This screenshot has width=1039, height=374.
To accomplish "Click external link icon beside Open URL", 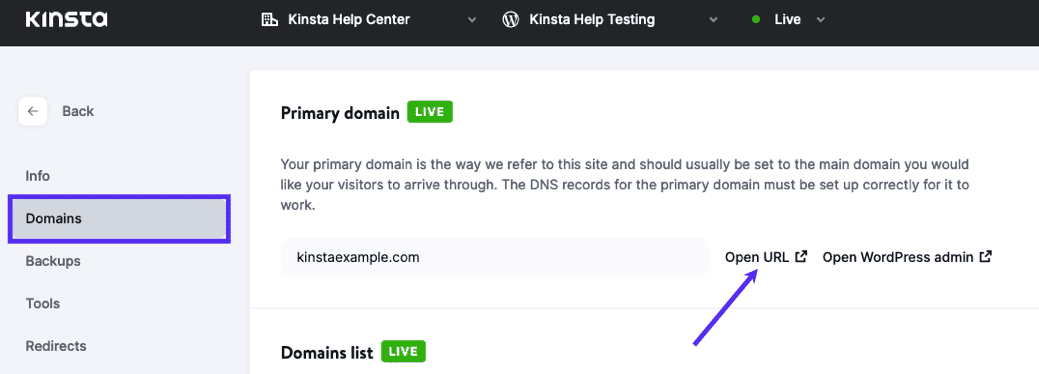I will (801, 257).
